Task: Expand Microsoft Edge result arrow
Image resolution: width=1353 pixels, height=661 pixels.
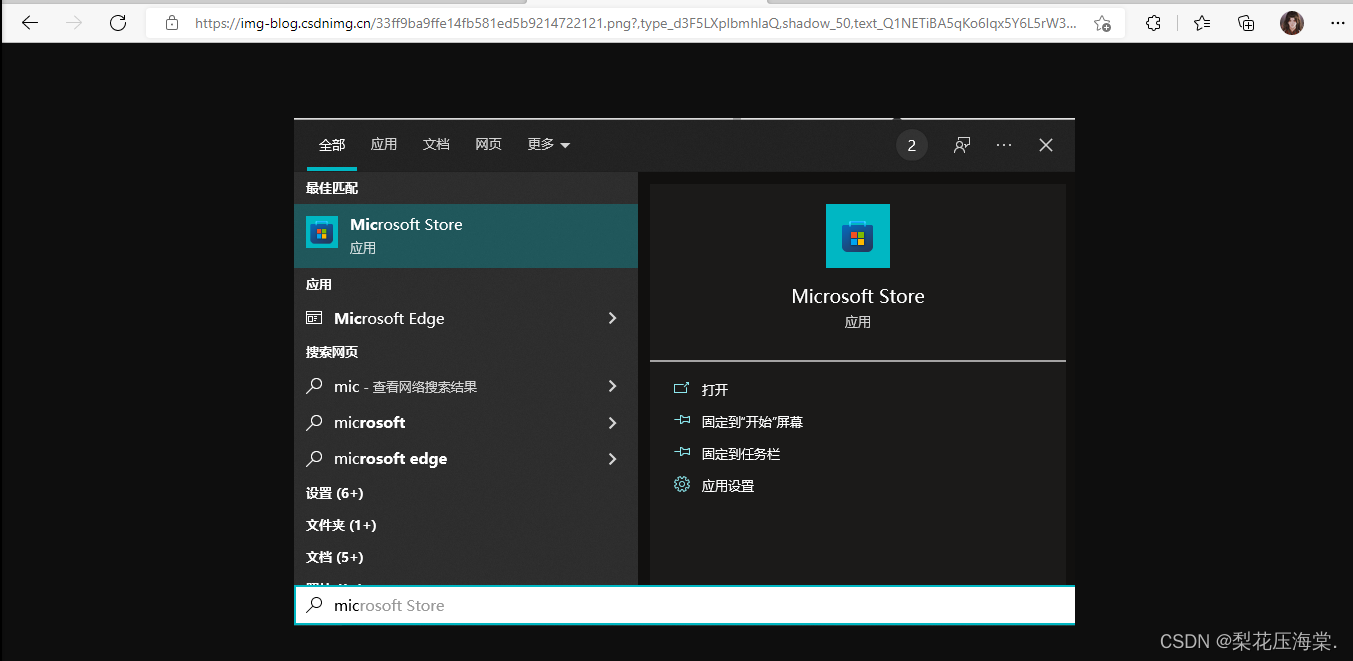Action: coord(613,318)
